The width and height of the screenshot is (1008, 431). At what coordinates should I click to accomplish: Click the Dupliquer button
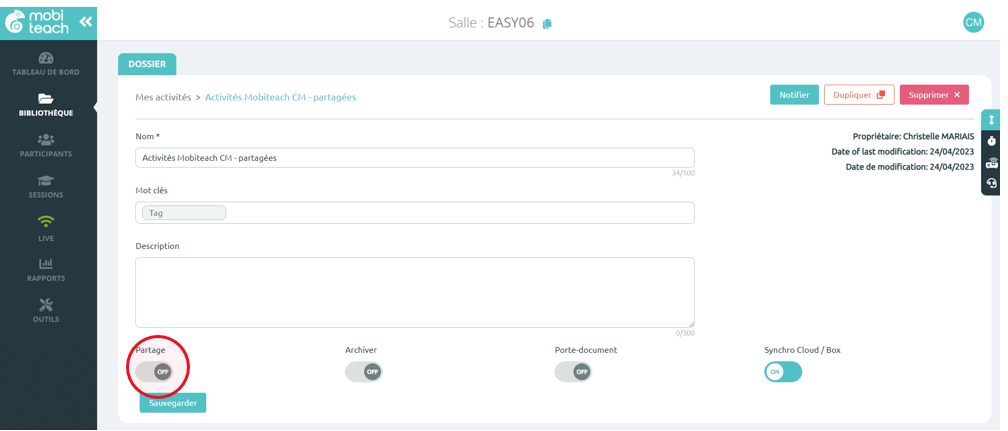pyautogui.click(x=859, y=95)
